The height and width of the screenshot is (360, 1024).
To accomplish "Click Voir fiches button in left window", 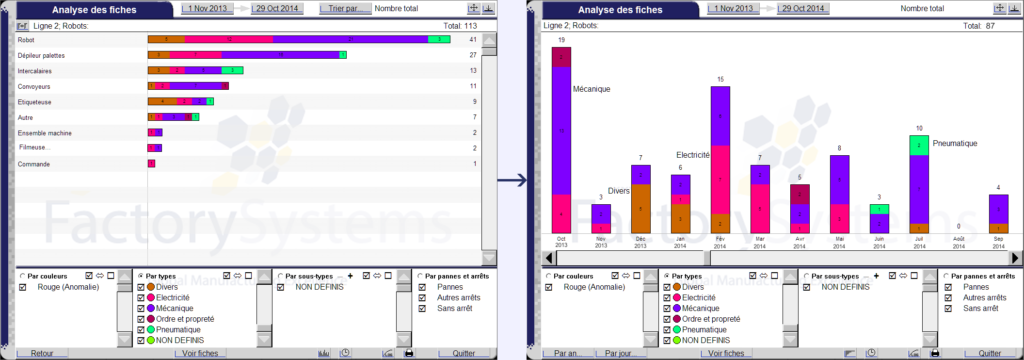I will (200, 353).
